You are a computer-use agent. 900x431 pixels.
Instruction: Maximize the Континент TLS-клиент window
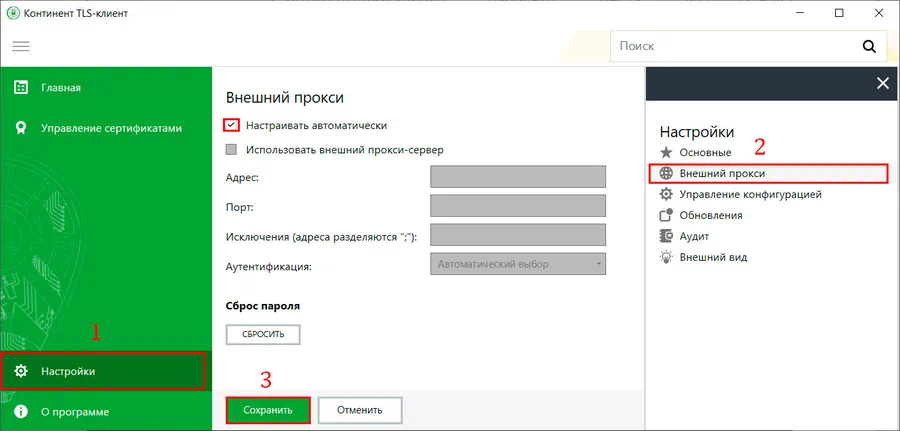(x=839, y=13)
